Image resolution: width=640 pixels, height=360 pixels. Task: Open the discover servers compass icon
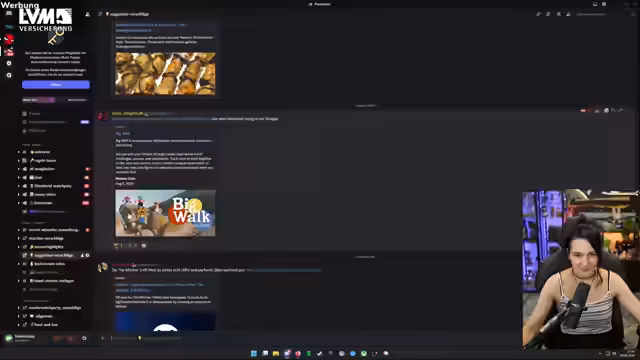pyautogui.click(x=9, y=75)
